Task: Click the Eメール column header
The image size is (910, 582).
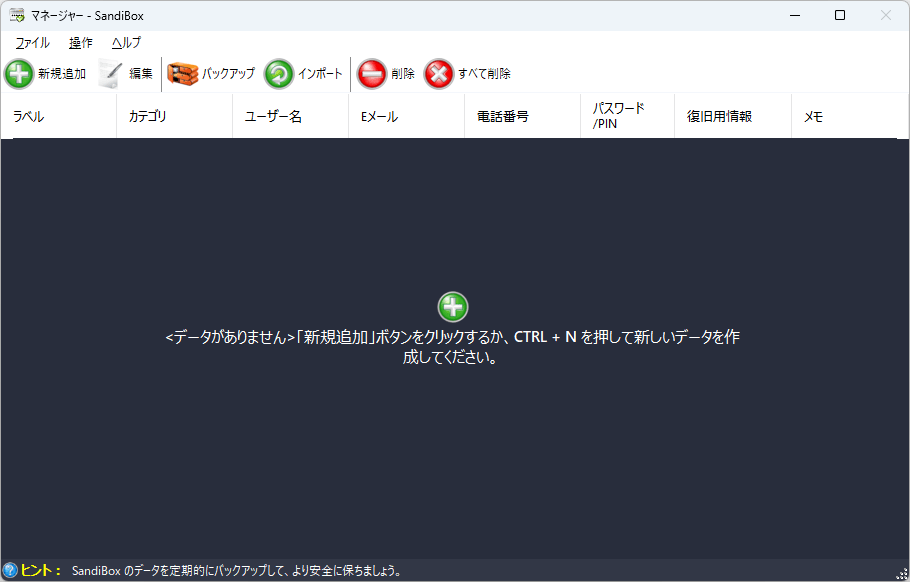Action: [x=407, y=116]
